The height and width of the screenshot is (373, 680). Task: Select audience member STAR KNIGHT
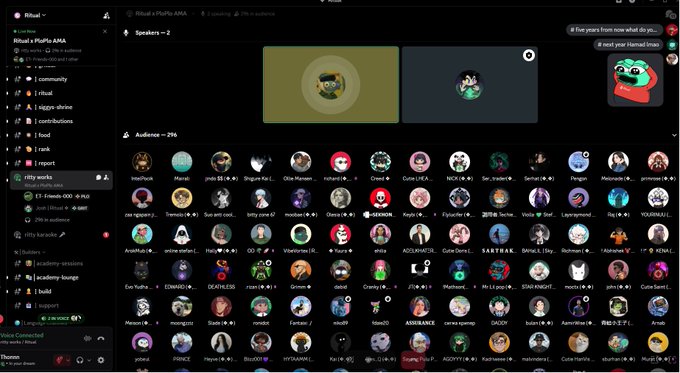click(x=539, y=275)
